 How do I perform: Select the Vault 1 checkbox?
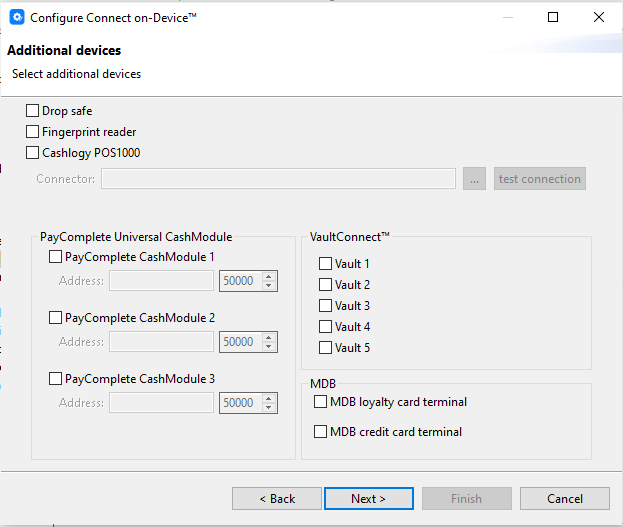coord(325,264)
